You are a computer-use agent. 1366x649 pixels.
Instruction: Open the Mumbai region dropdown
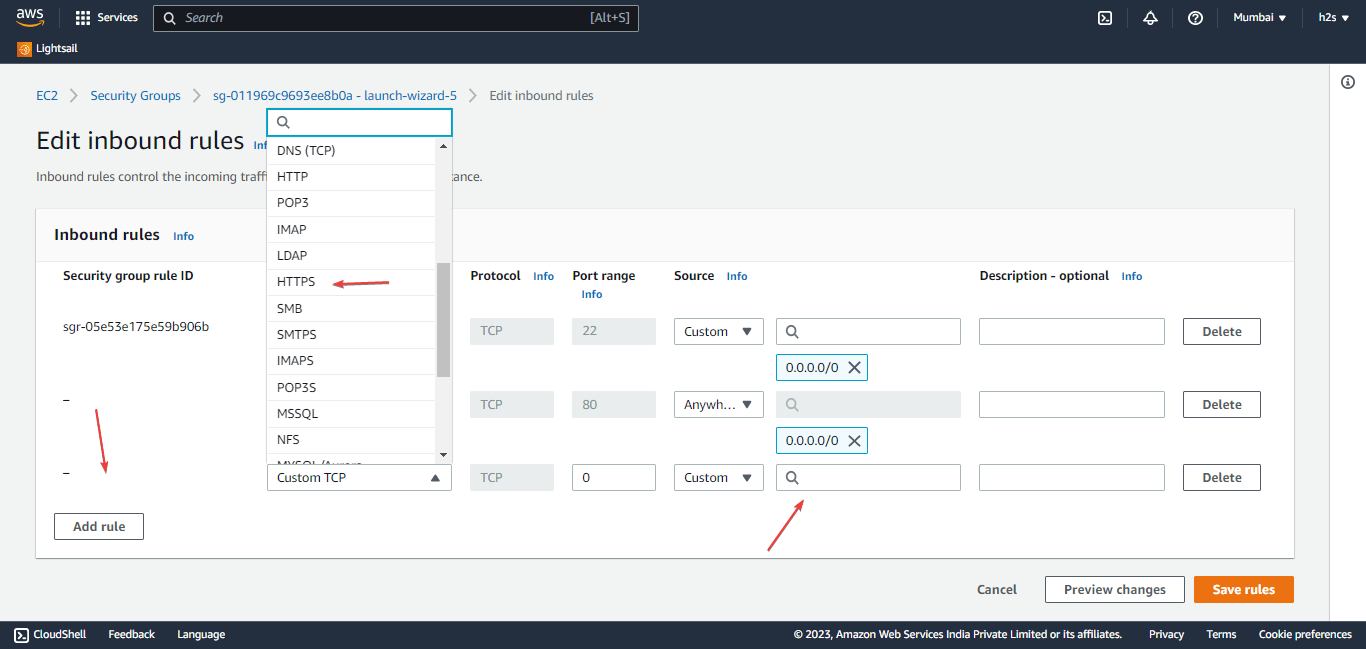[1259, 18]
